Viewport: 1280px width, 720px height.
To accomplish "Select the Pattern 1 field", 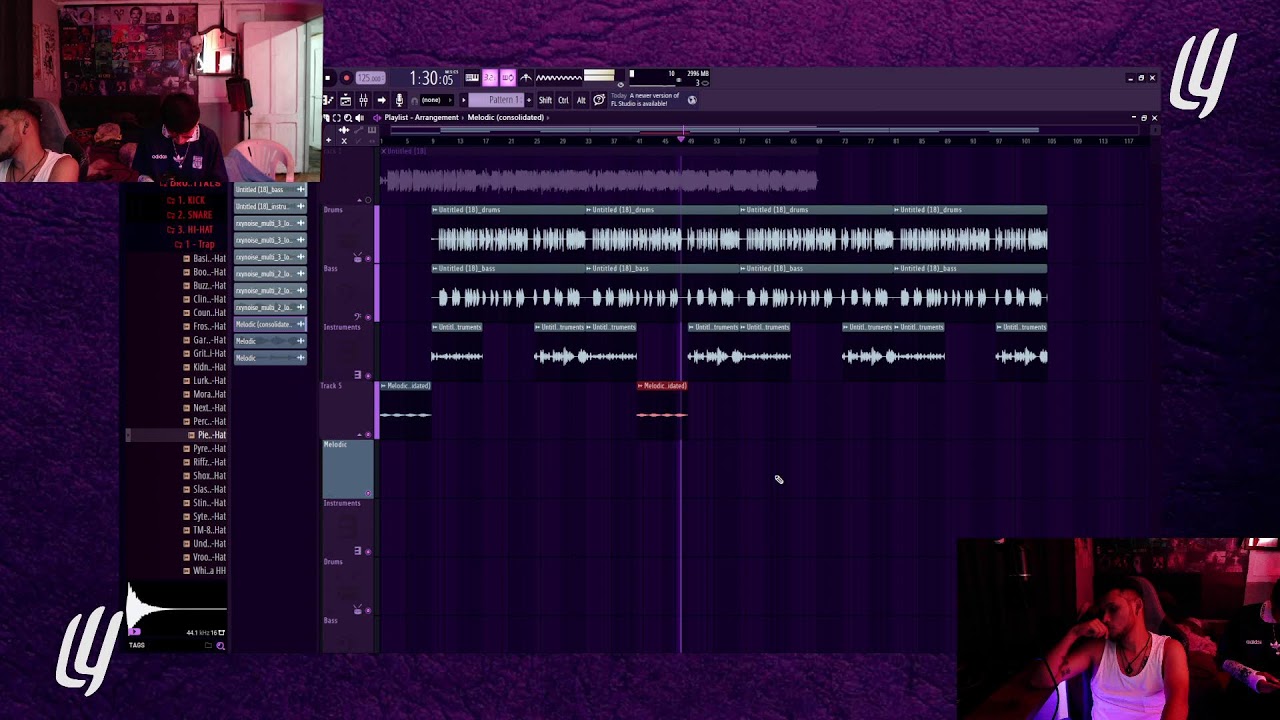I will tap(496, 100).
